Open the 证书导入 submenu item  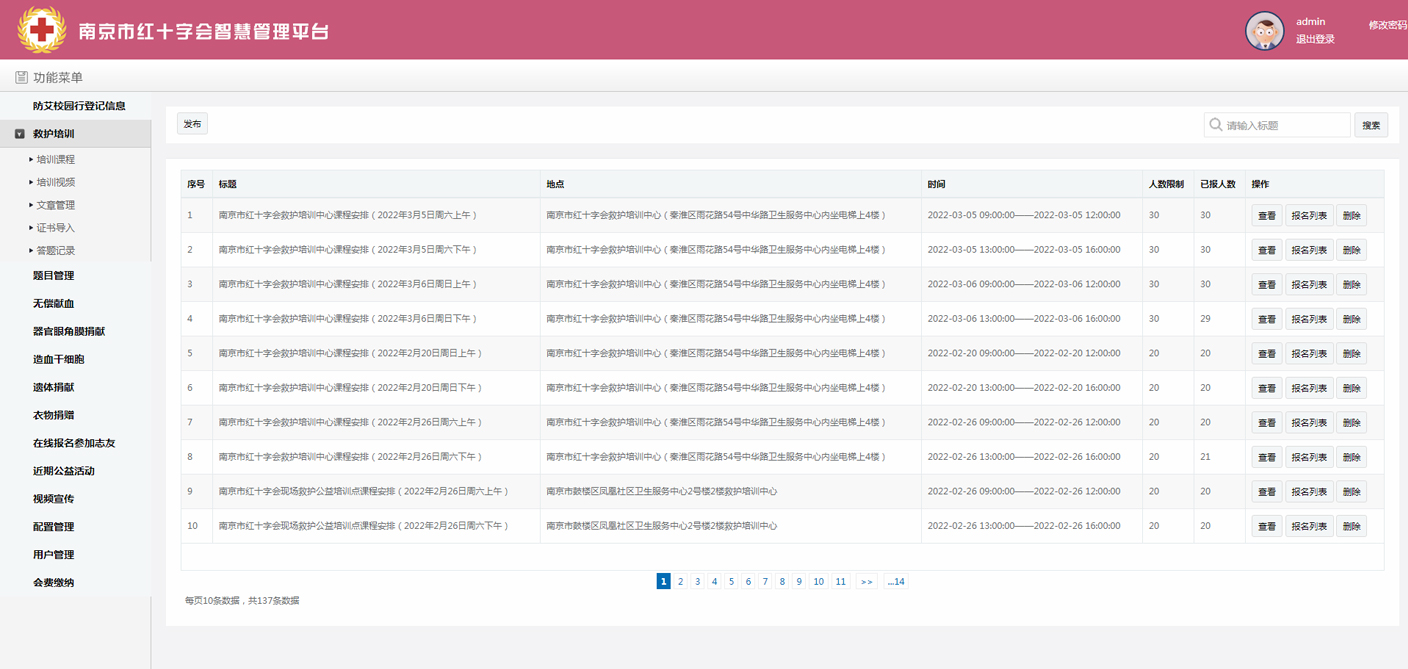pos(55,228)
